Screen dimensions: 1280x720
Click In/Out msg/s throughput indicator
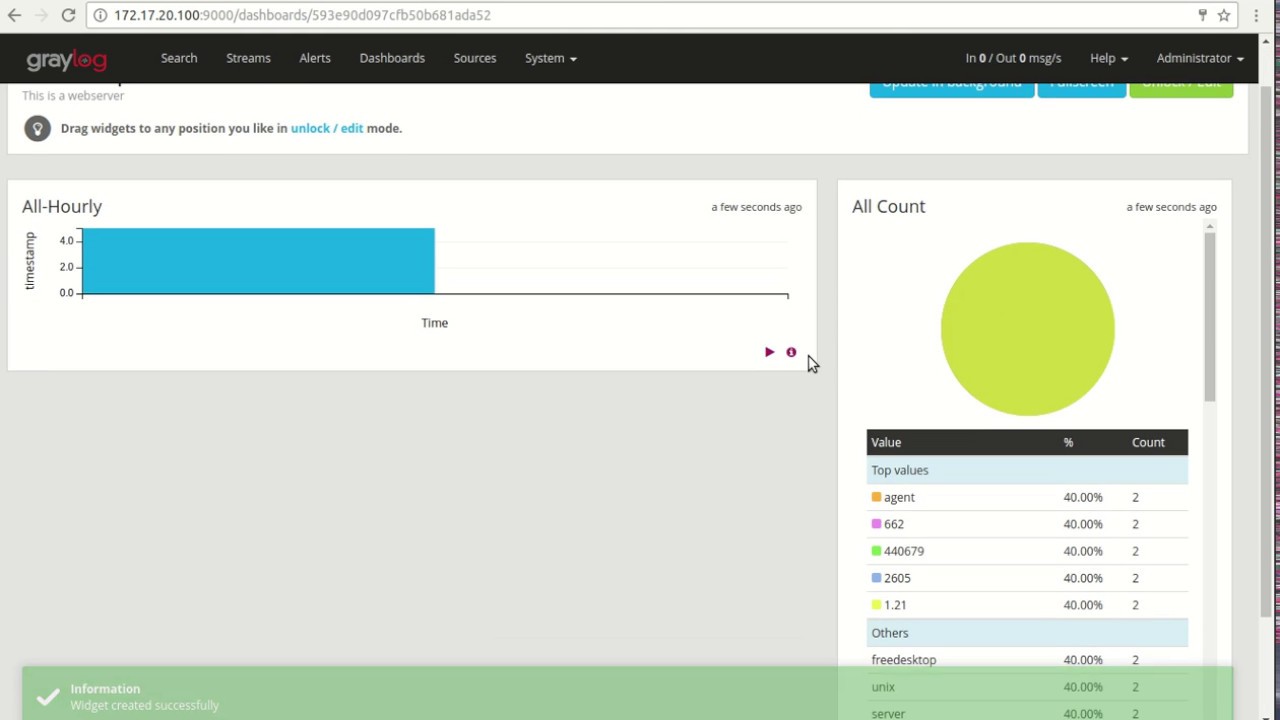[1013, 58]
